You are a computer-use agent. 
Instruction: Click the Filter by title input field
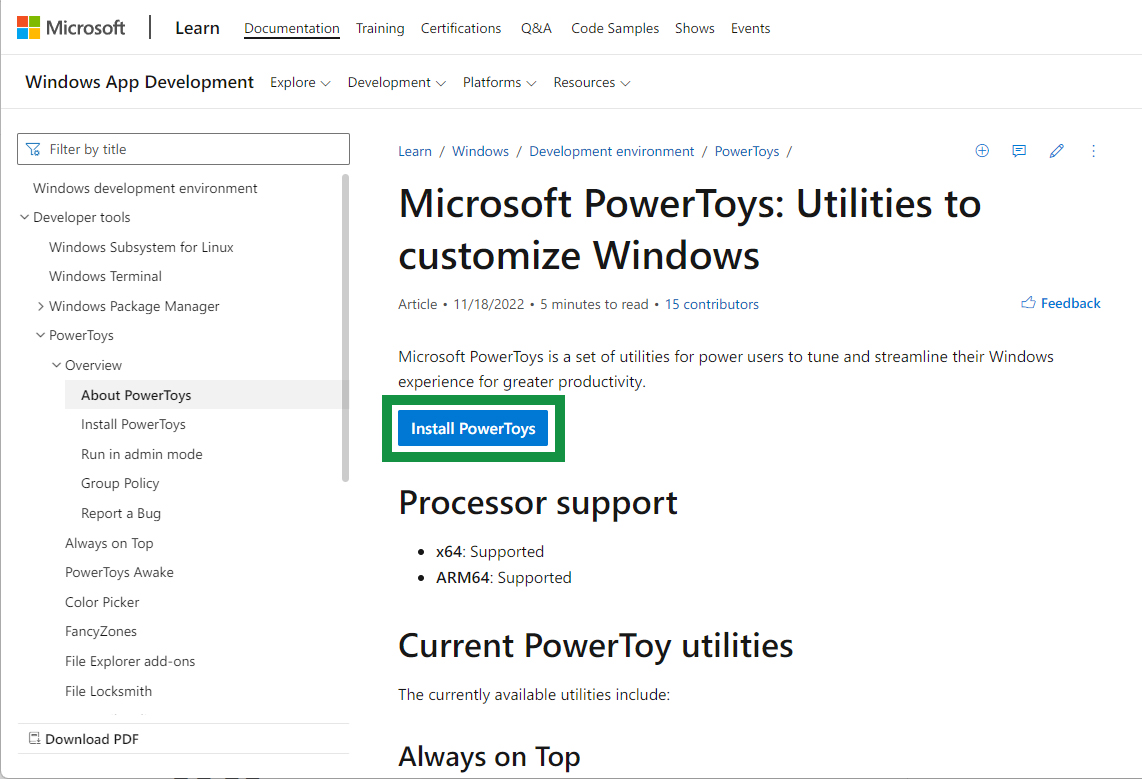tap(184, 149)
